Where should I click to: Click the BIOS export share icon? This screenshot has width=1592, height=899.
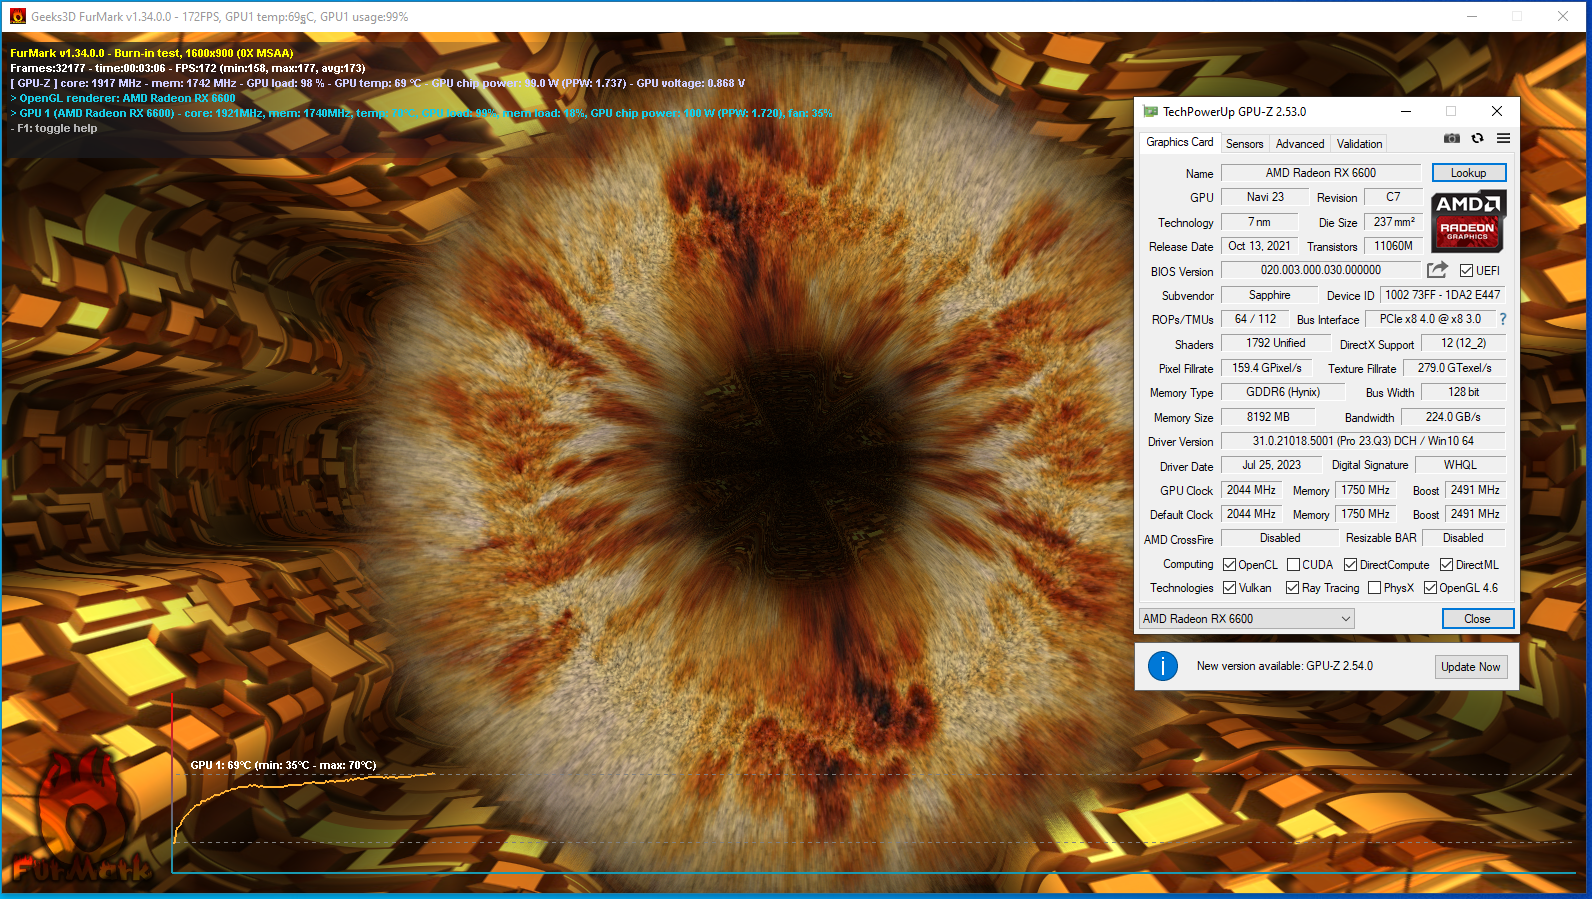(1437, 270)
